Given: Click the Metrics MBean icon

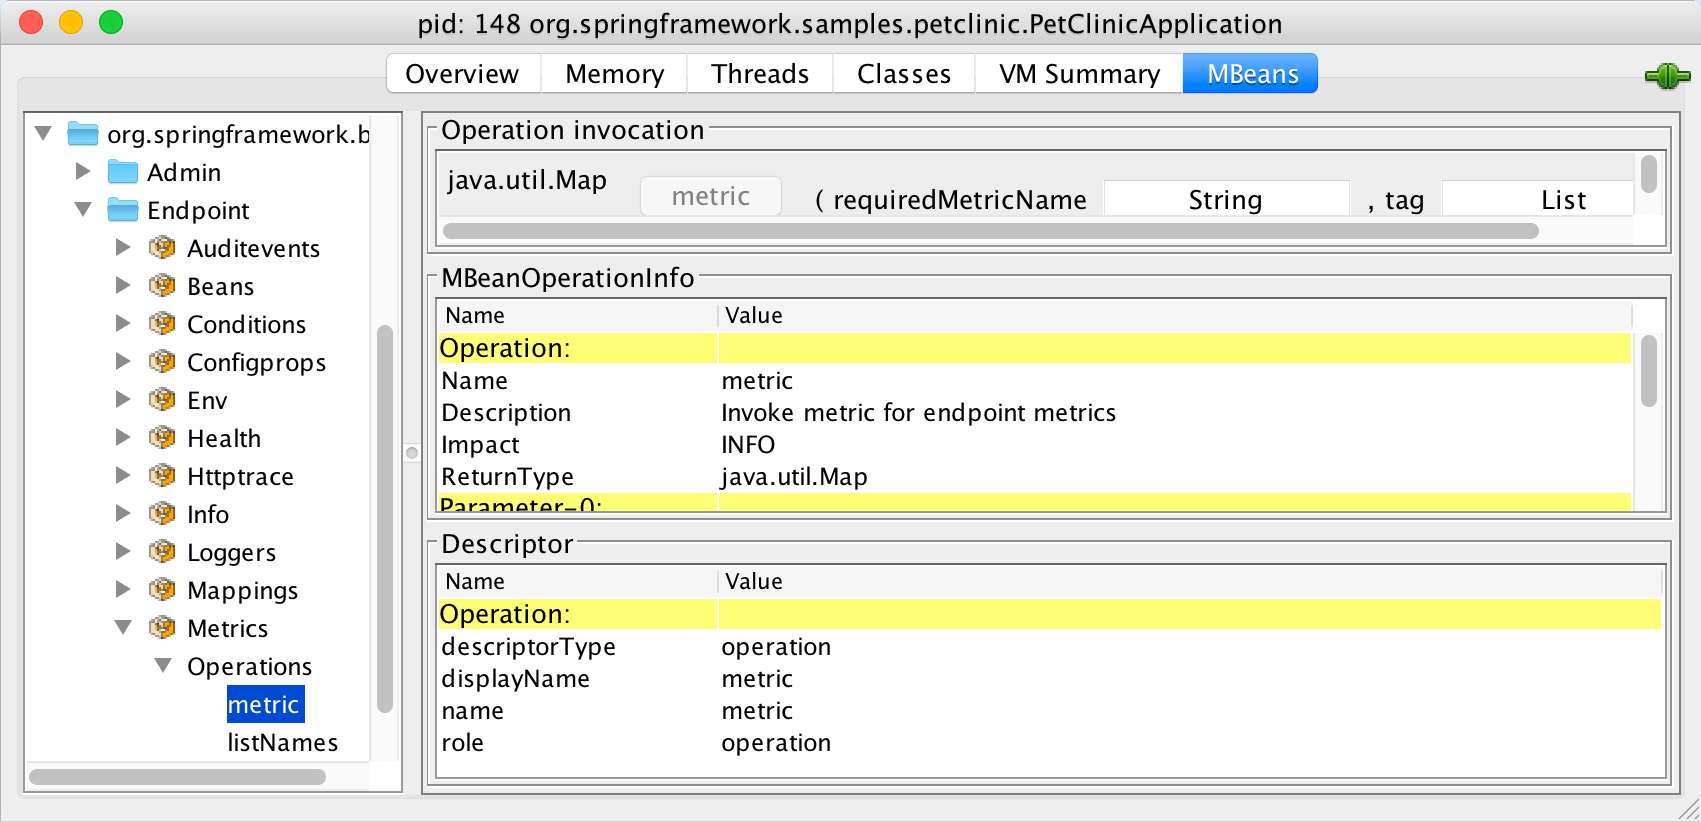Looking at the screenshot, I should point(162,628).
